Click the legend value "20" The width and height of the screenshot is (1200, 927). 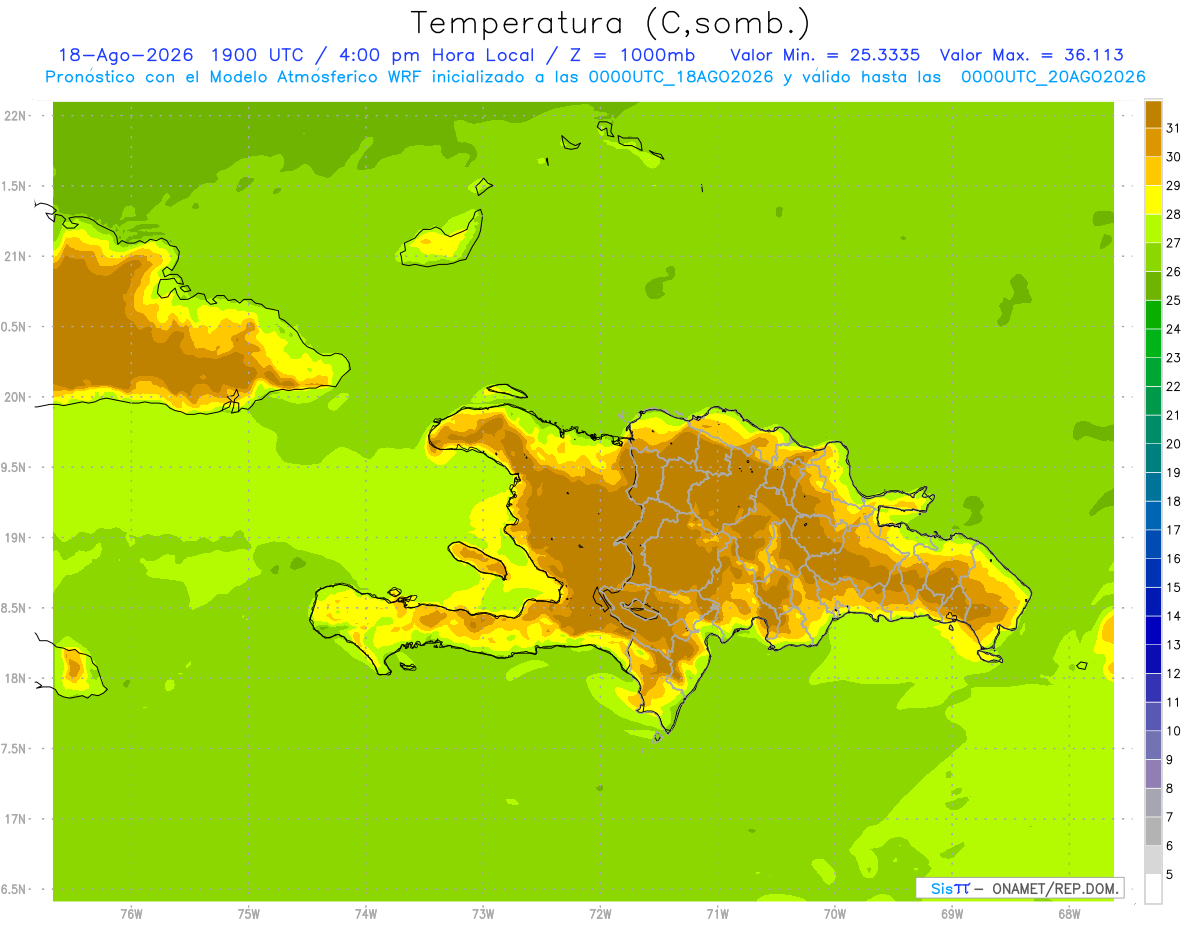point(1173,444)
